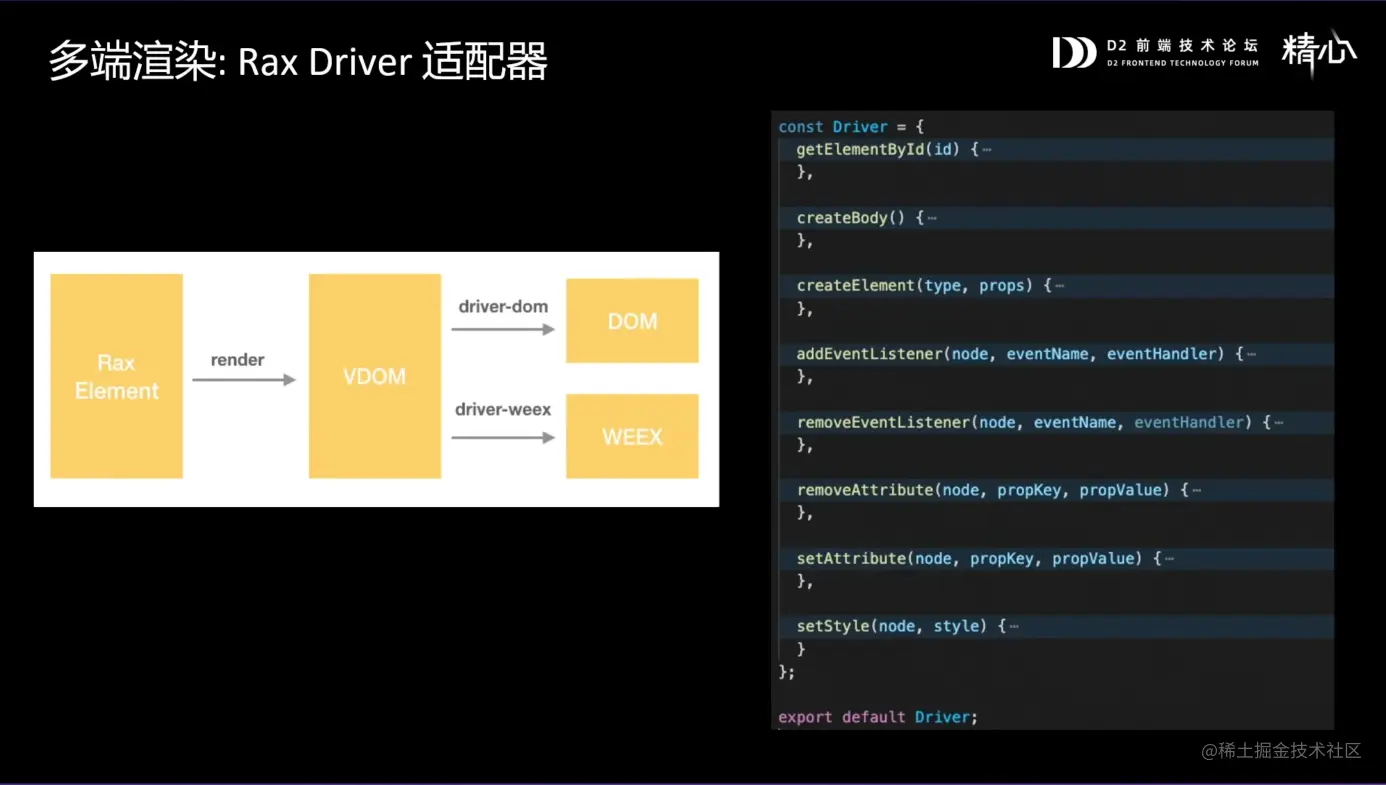This screenshot has width=1386, height=785.
Task: Click the D2 forum logo icon
Action: pyautogui.click(x=1074, y=52)
